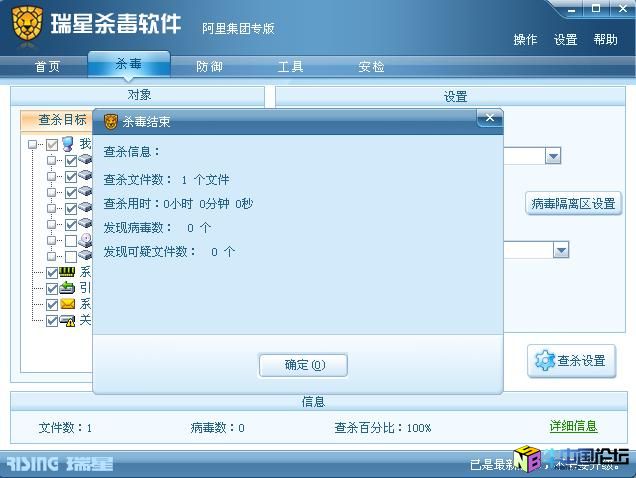Screen dimensions: 636x478
Task: Collapse the My Computer root tree node
Action: 32,144
